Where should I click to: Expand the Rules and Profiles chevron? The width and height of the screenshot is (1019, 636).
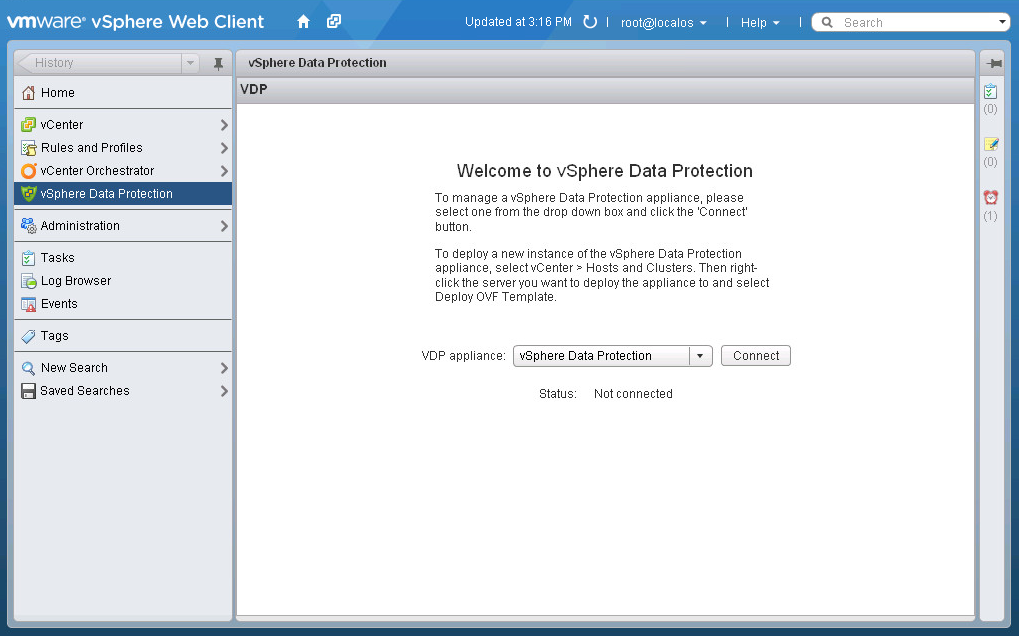tap(224, 148)
